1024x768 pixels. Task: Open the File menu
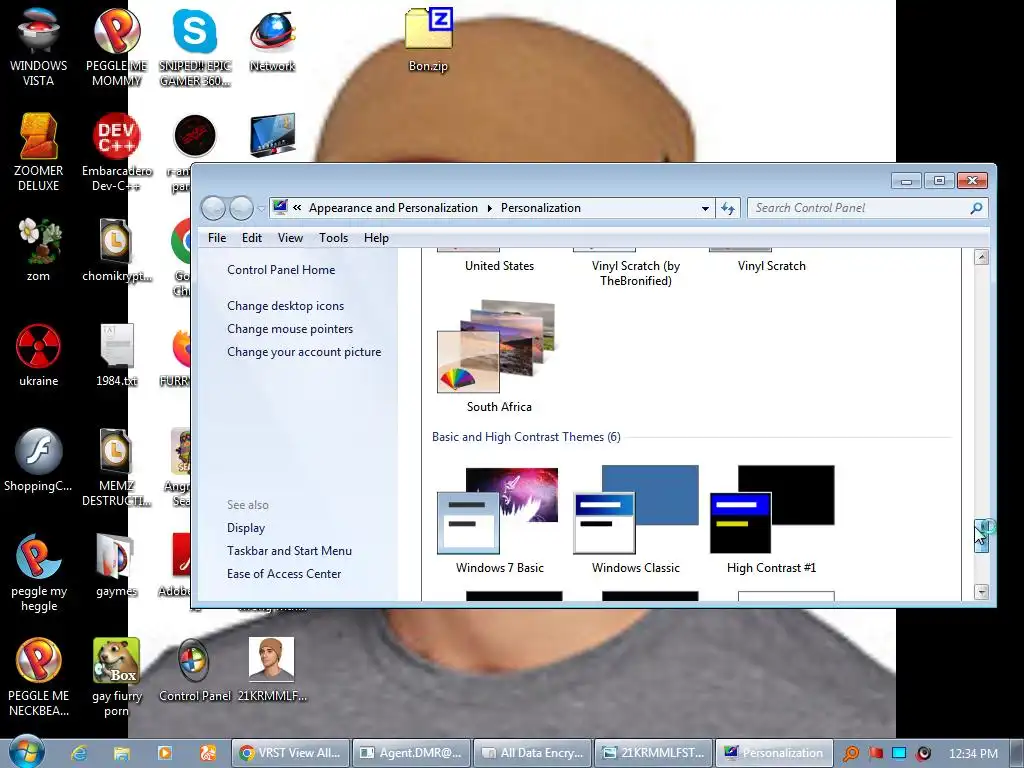[217, 238]
